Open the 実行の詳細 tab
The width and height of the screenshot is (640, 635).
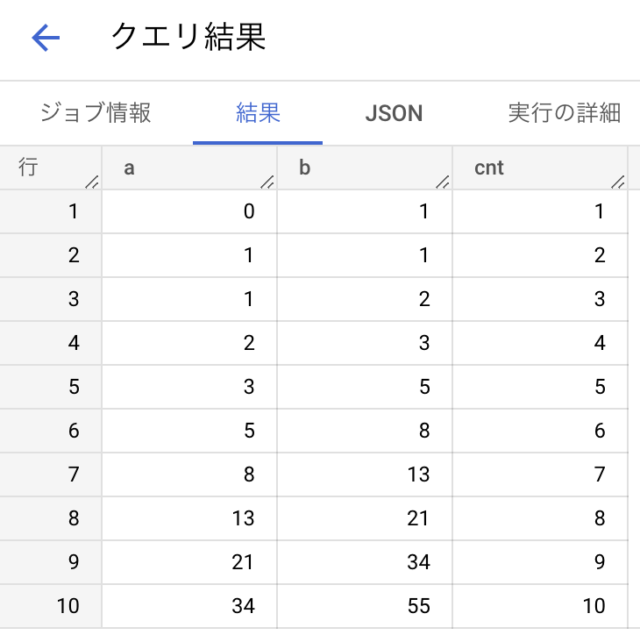click(x=564, y=113)
